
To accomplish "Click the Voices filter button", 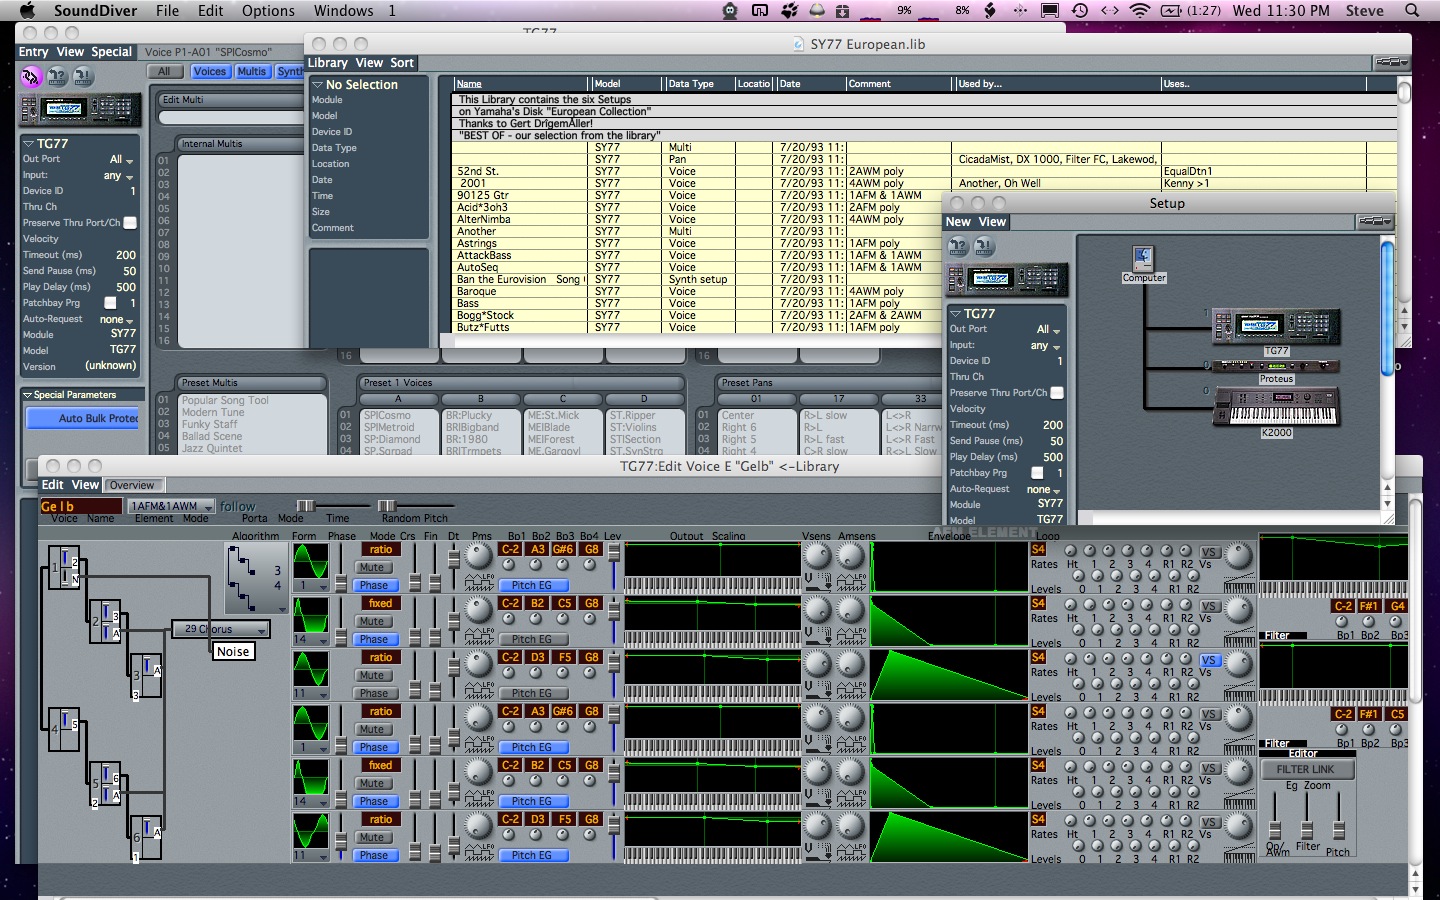I will (x=210, y=72).
